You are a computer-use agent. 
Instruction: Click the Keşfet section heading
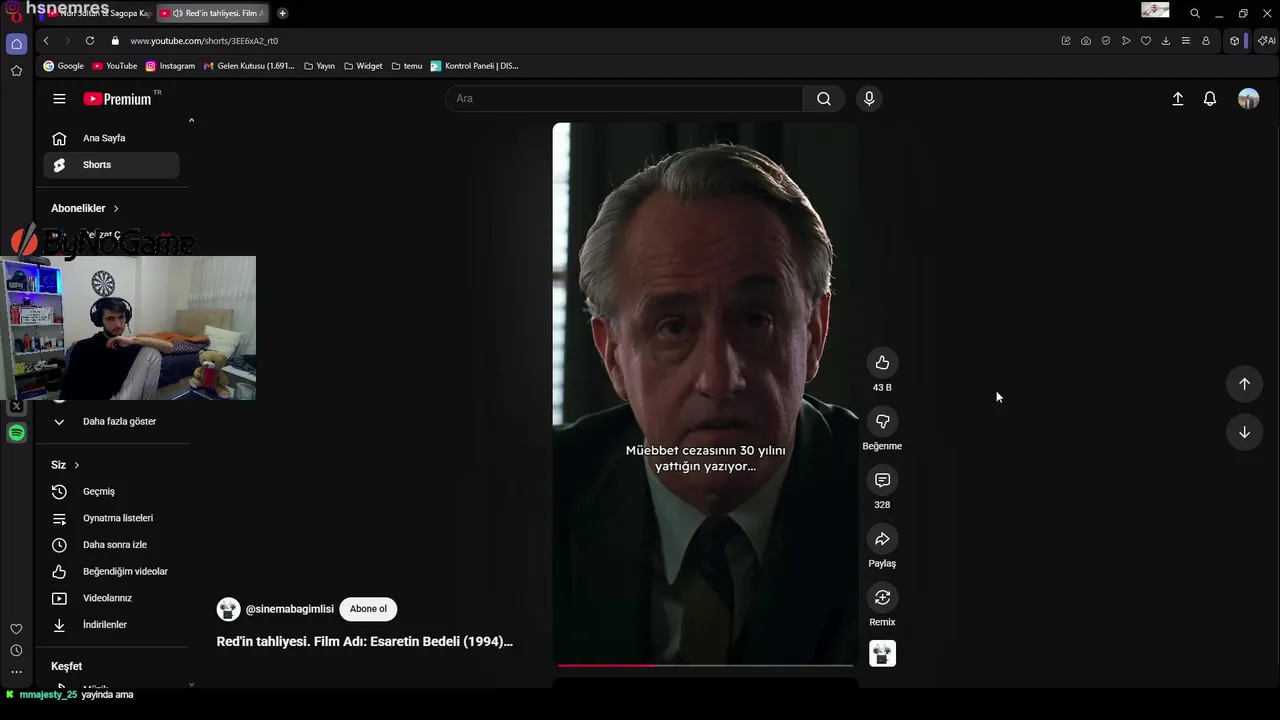[x=67, y=666]
